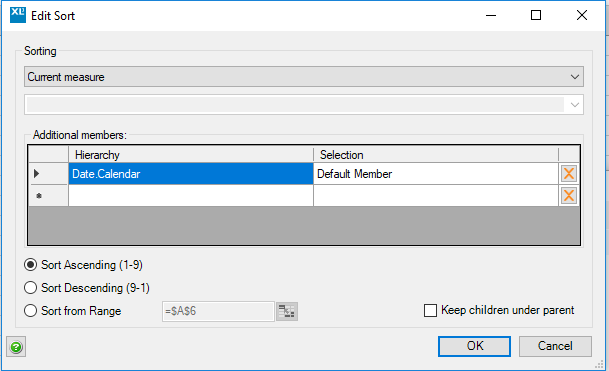Click the green help icon
Image resolution: width=609 pixels, height=371 pixels.
(16, 347)
